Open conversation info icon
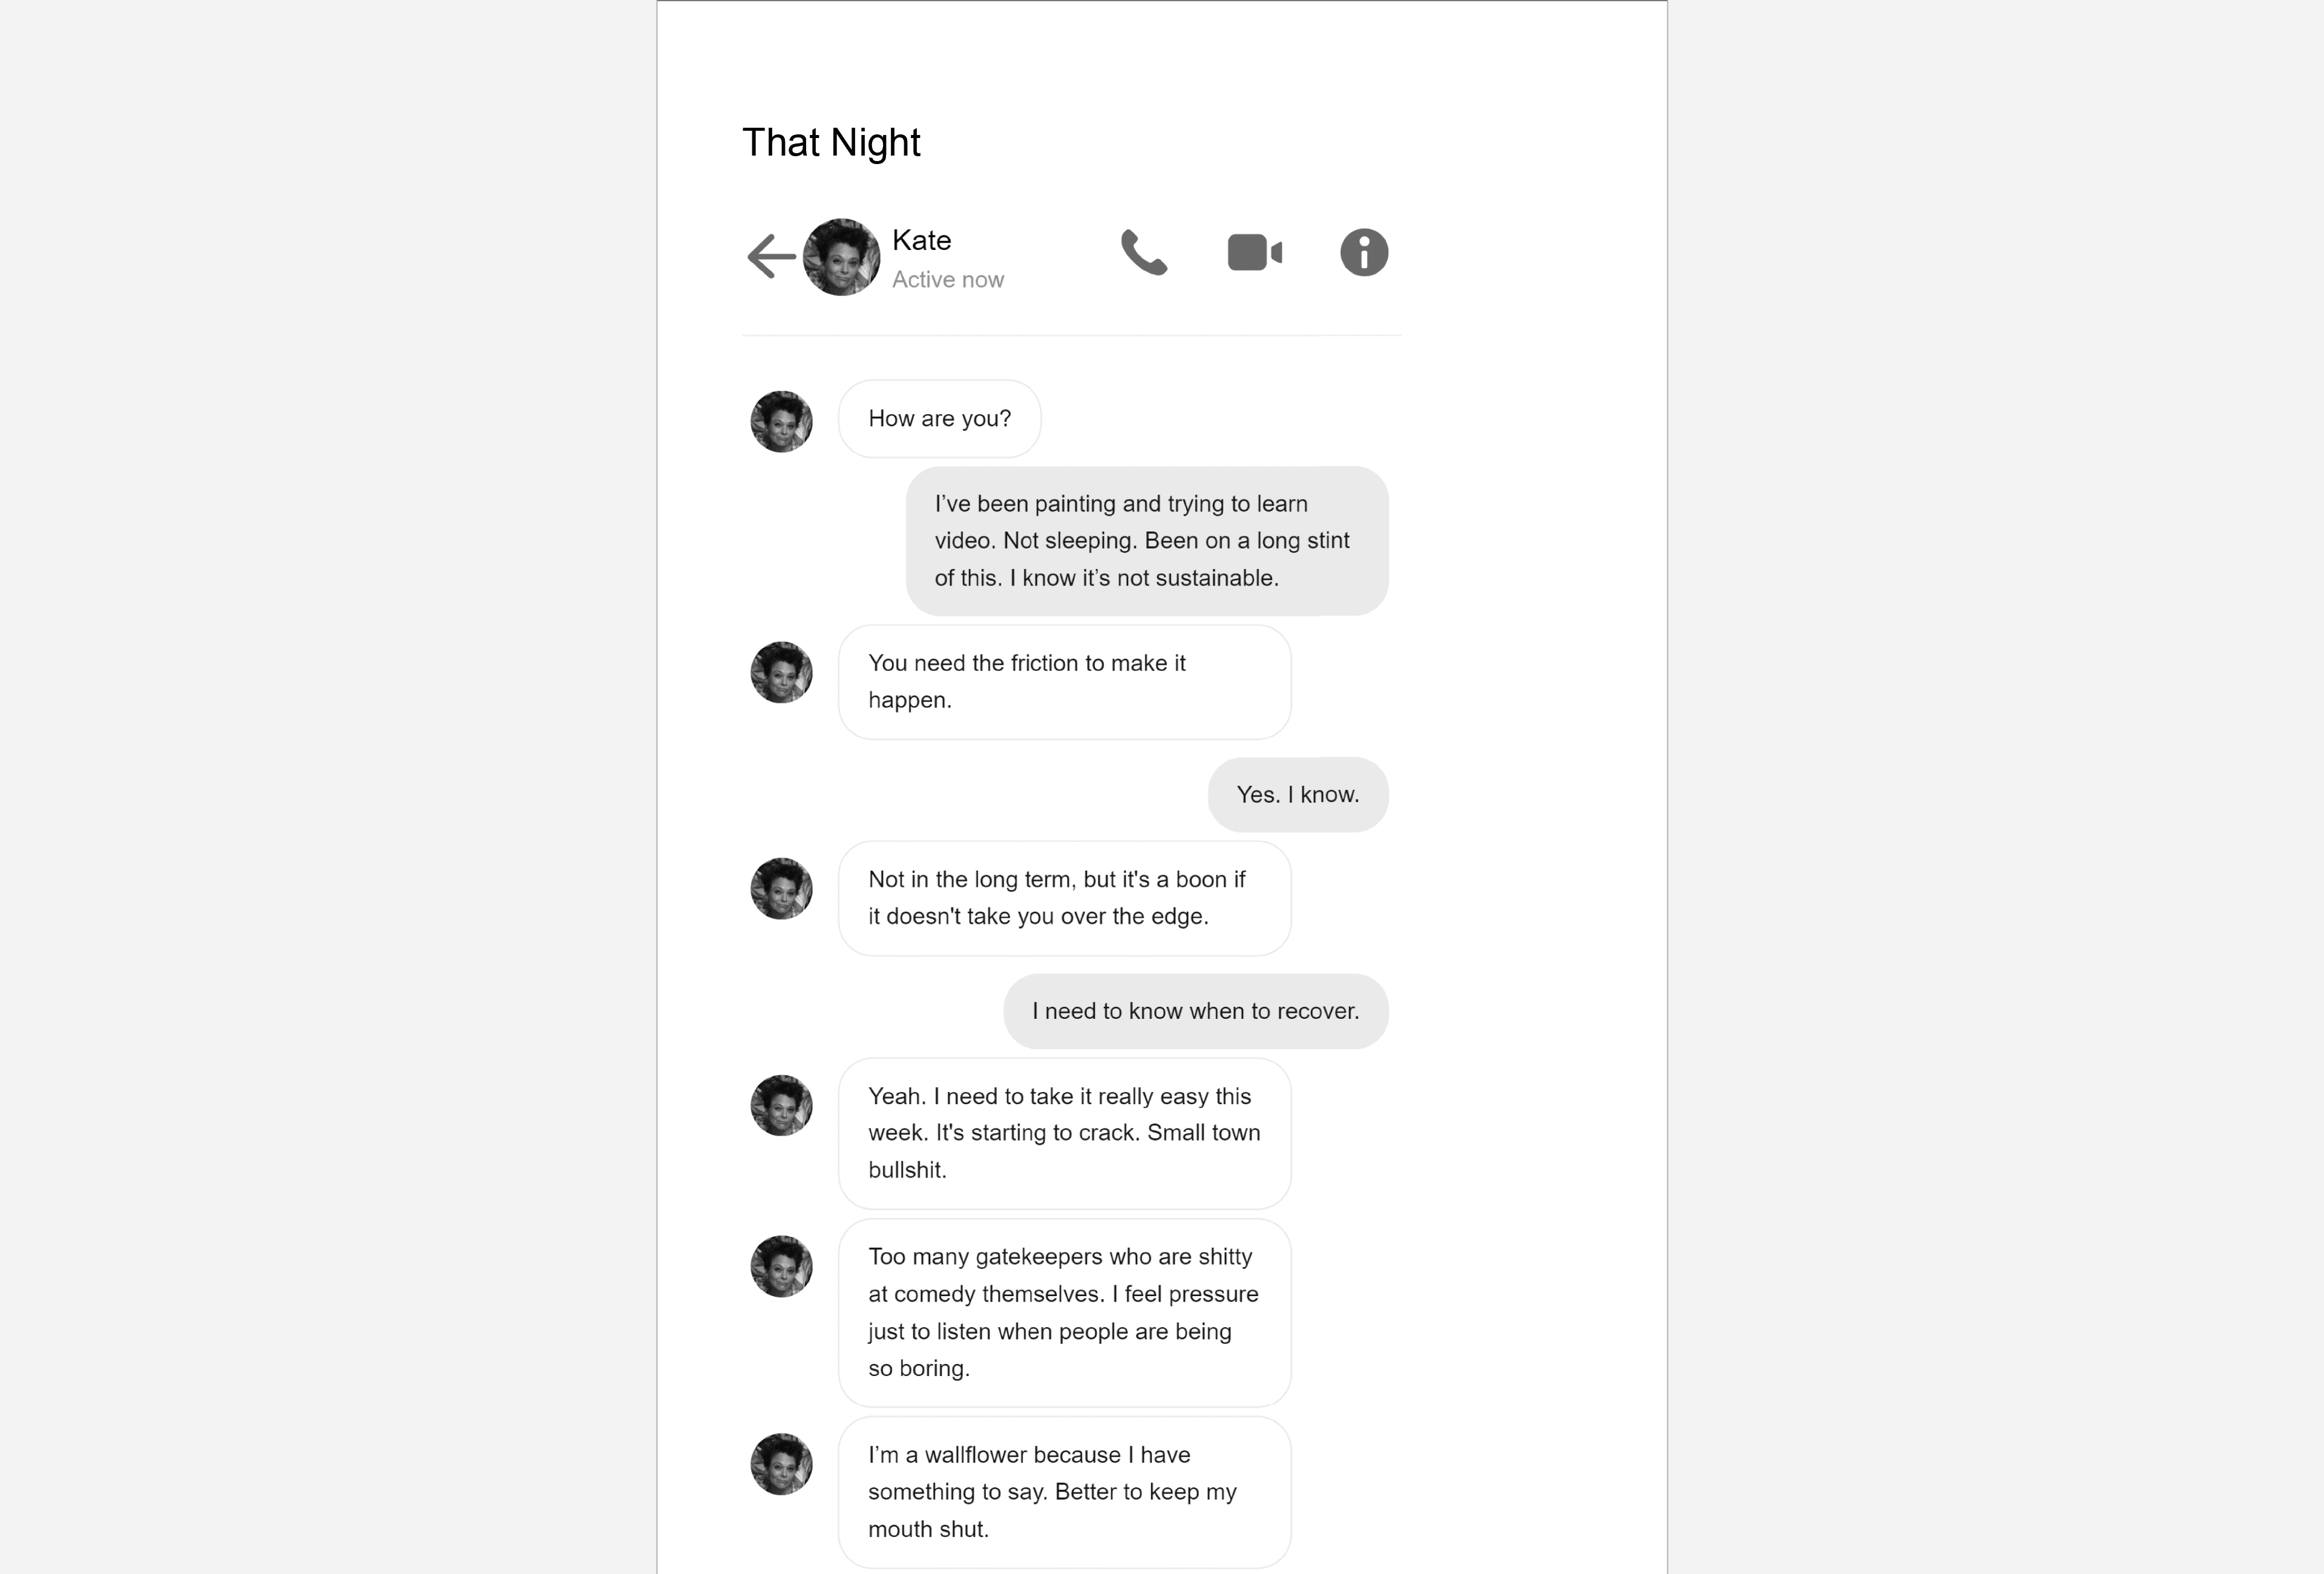 tap(1364, 252)
